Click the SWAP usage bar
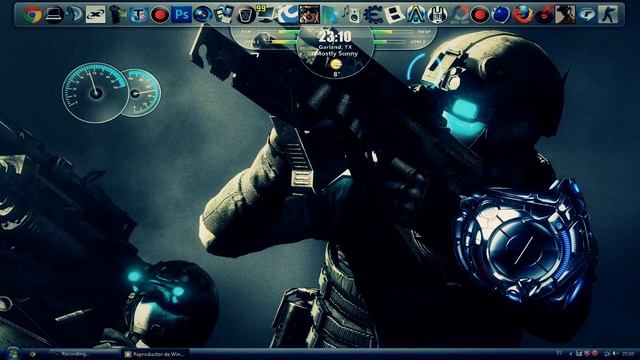The height and width of the screenshot is (360, 640). tap(393, 31)
